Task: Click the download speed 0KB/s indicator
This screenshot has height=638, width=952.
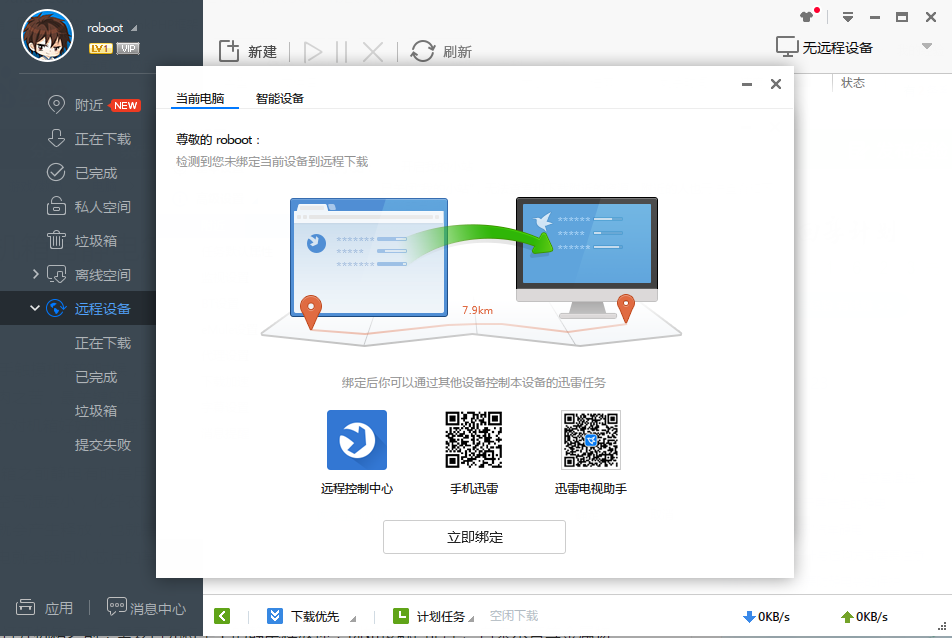Action: click(766, 617)
